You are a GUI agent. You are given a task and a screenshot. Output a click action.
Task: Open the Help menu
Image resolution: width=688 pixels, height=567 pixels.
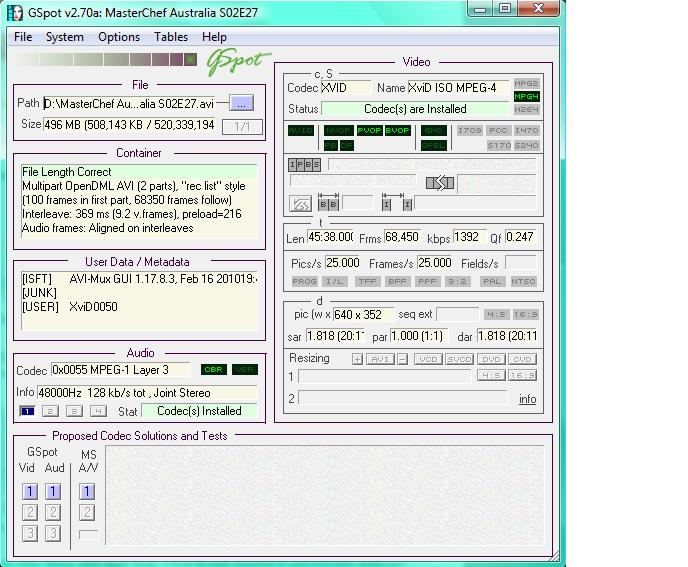click(x=214, y=37)
